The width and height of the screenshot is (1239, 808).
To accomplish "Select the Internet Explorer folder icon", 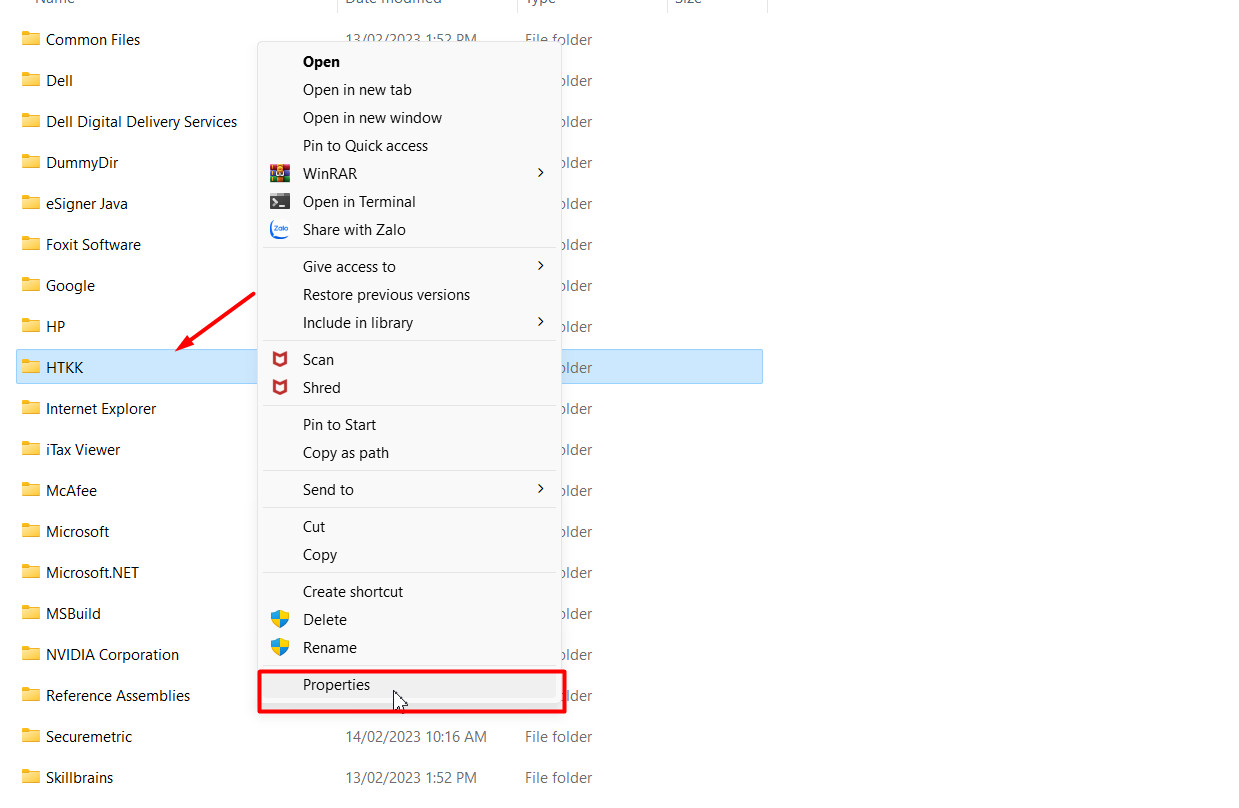I will 31,408.
